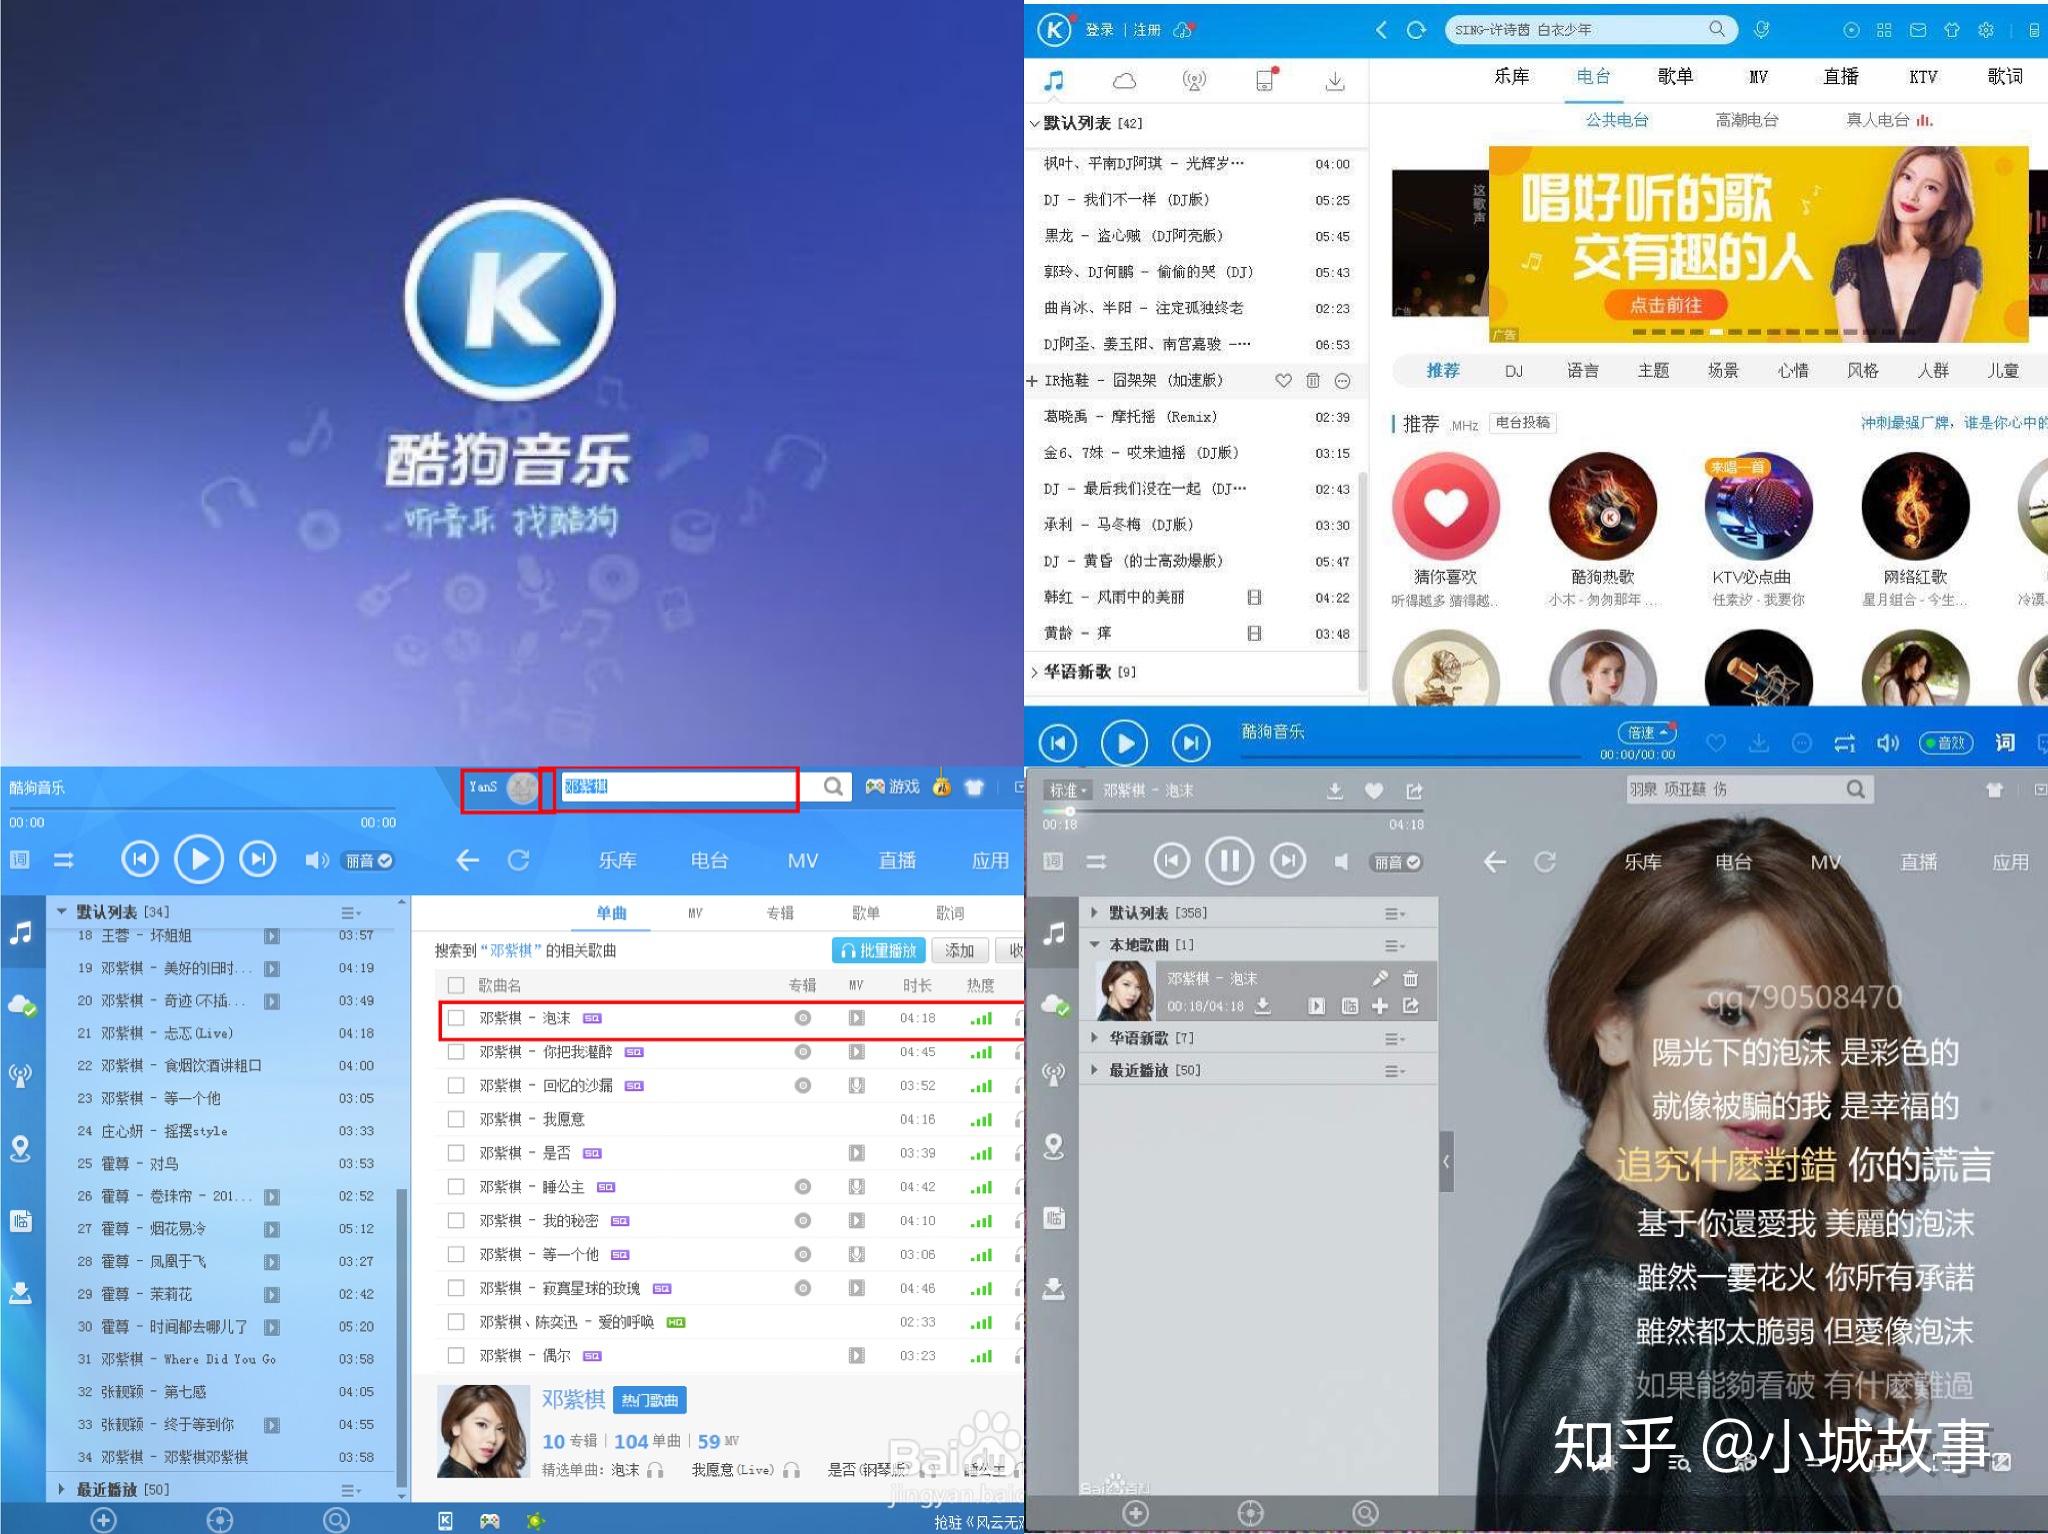Open radio sidebar icon in the search results window
This screenshot has height=1534, width=2048.
pyautogui.click(x=21, y=1076)
